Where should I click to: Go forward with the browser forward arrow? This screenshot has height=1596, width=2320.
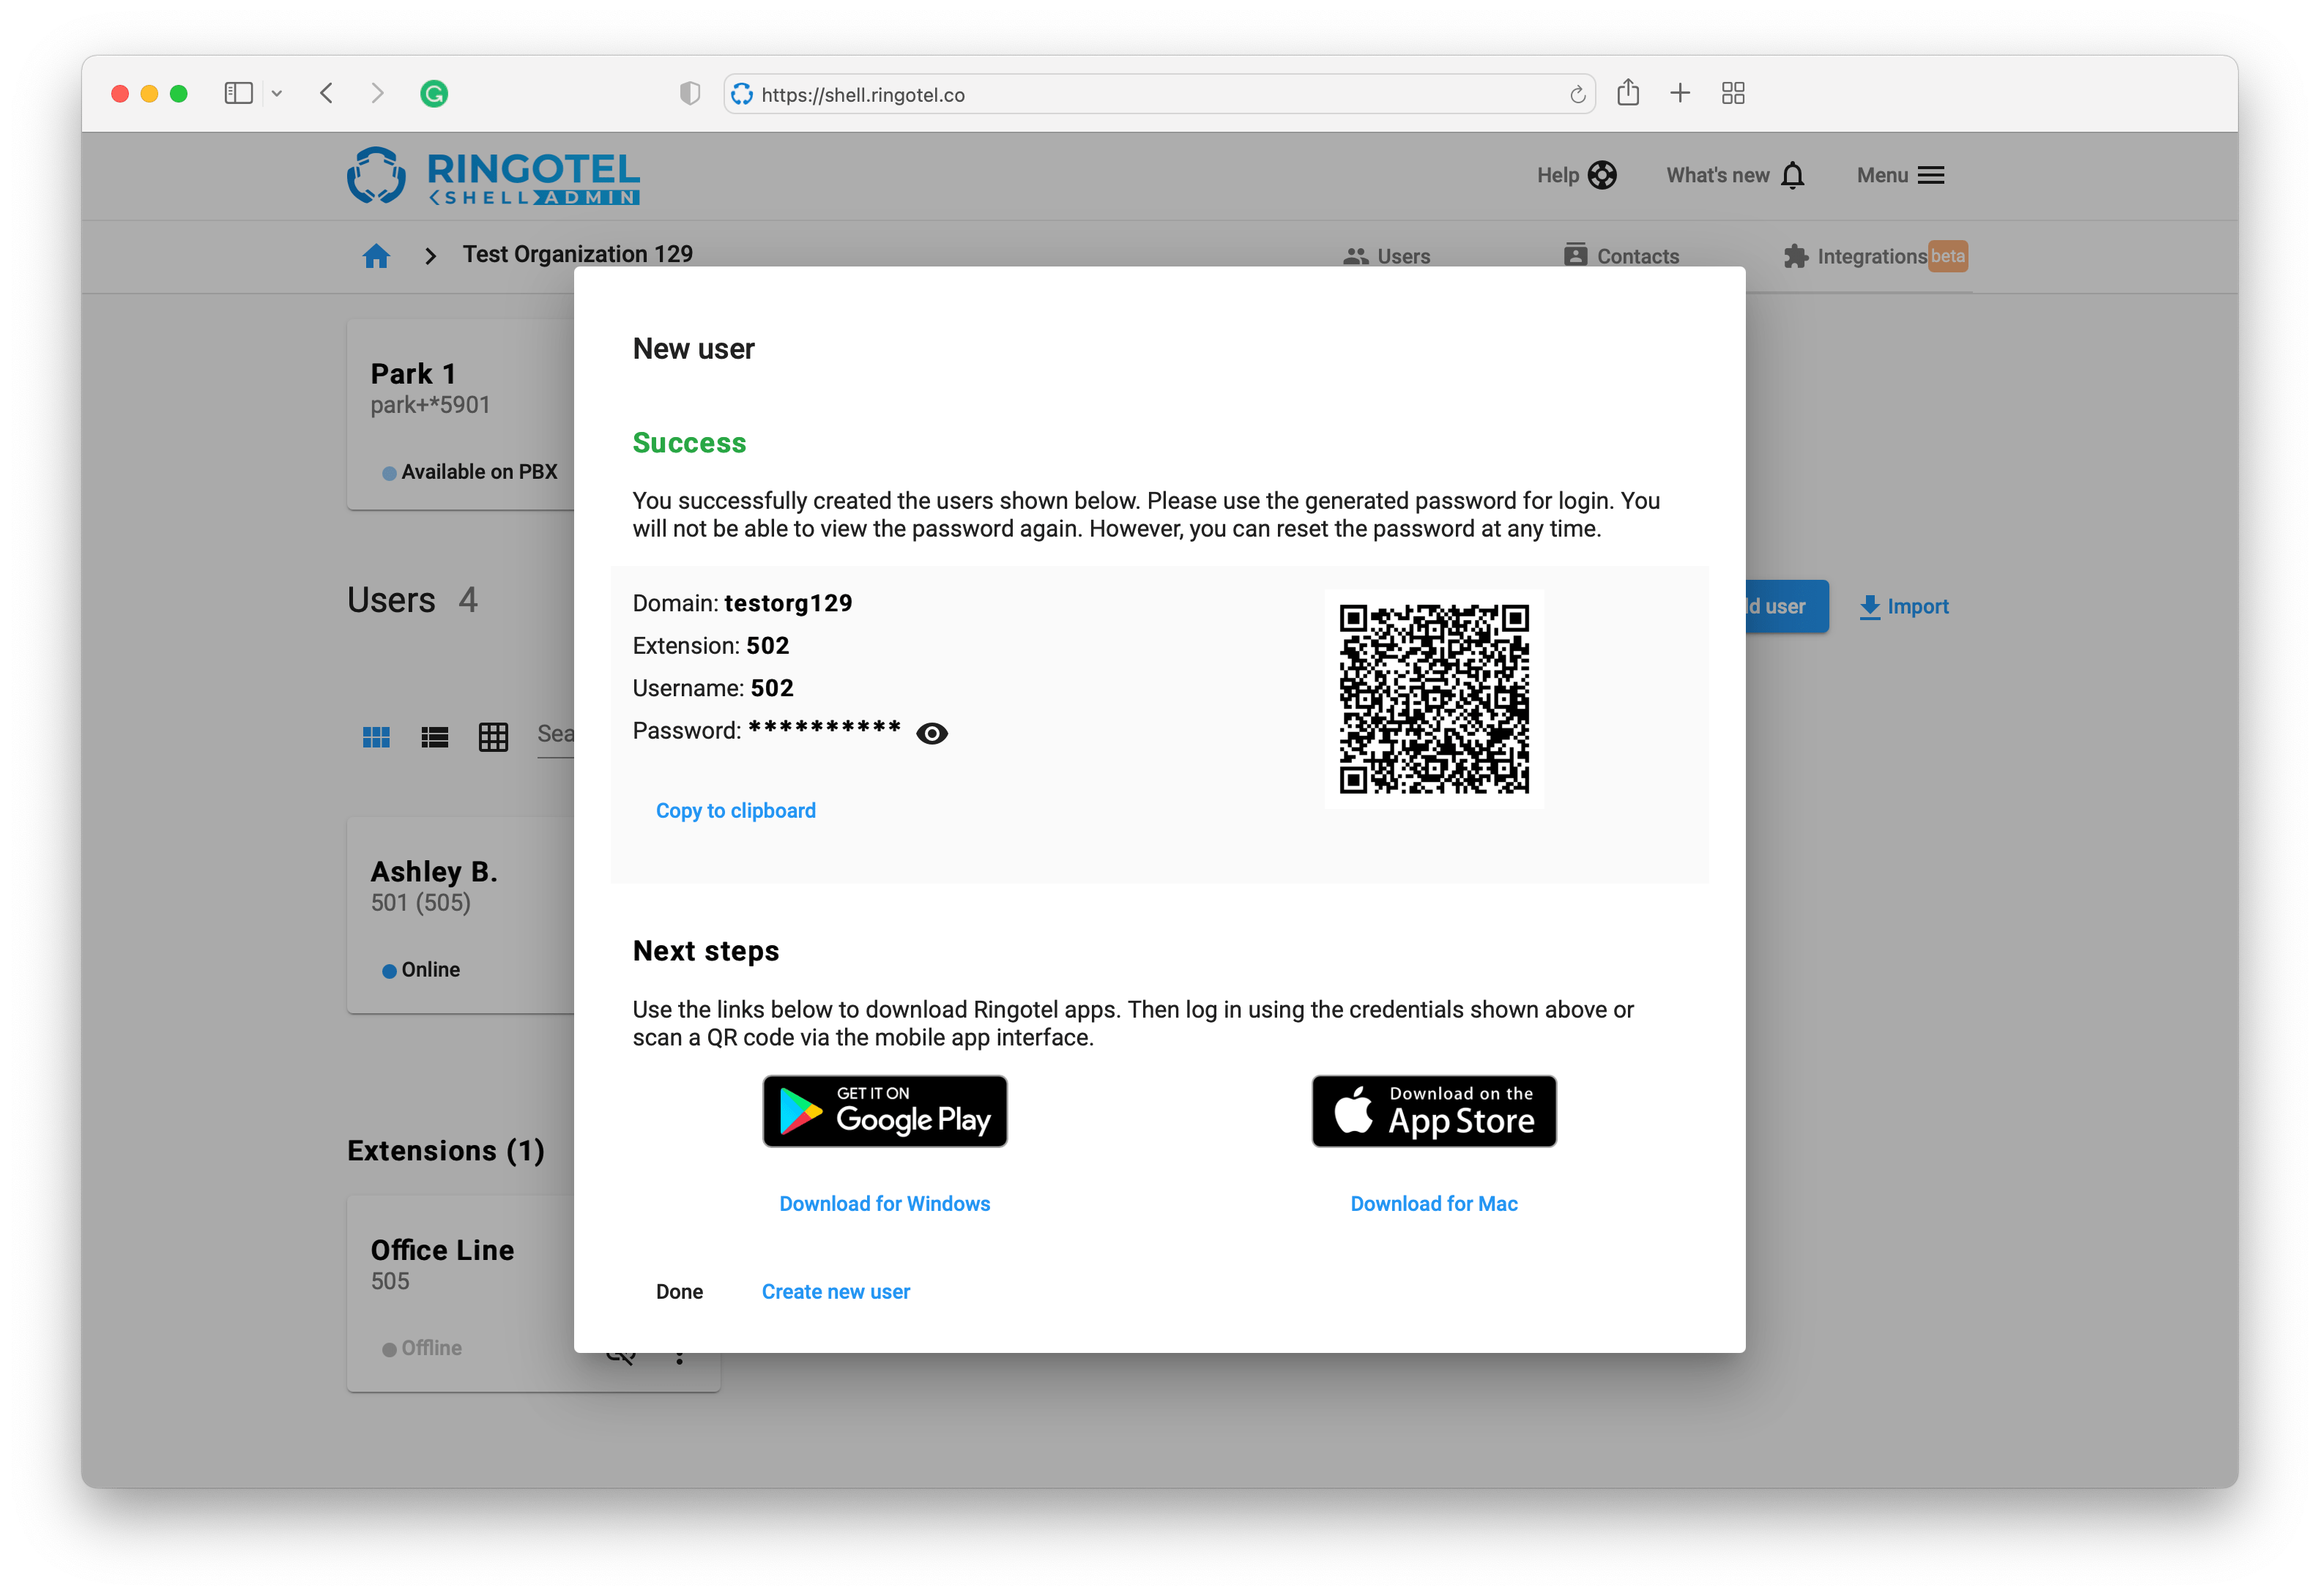[377, 93]
